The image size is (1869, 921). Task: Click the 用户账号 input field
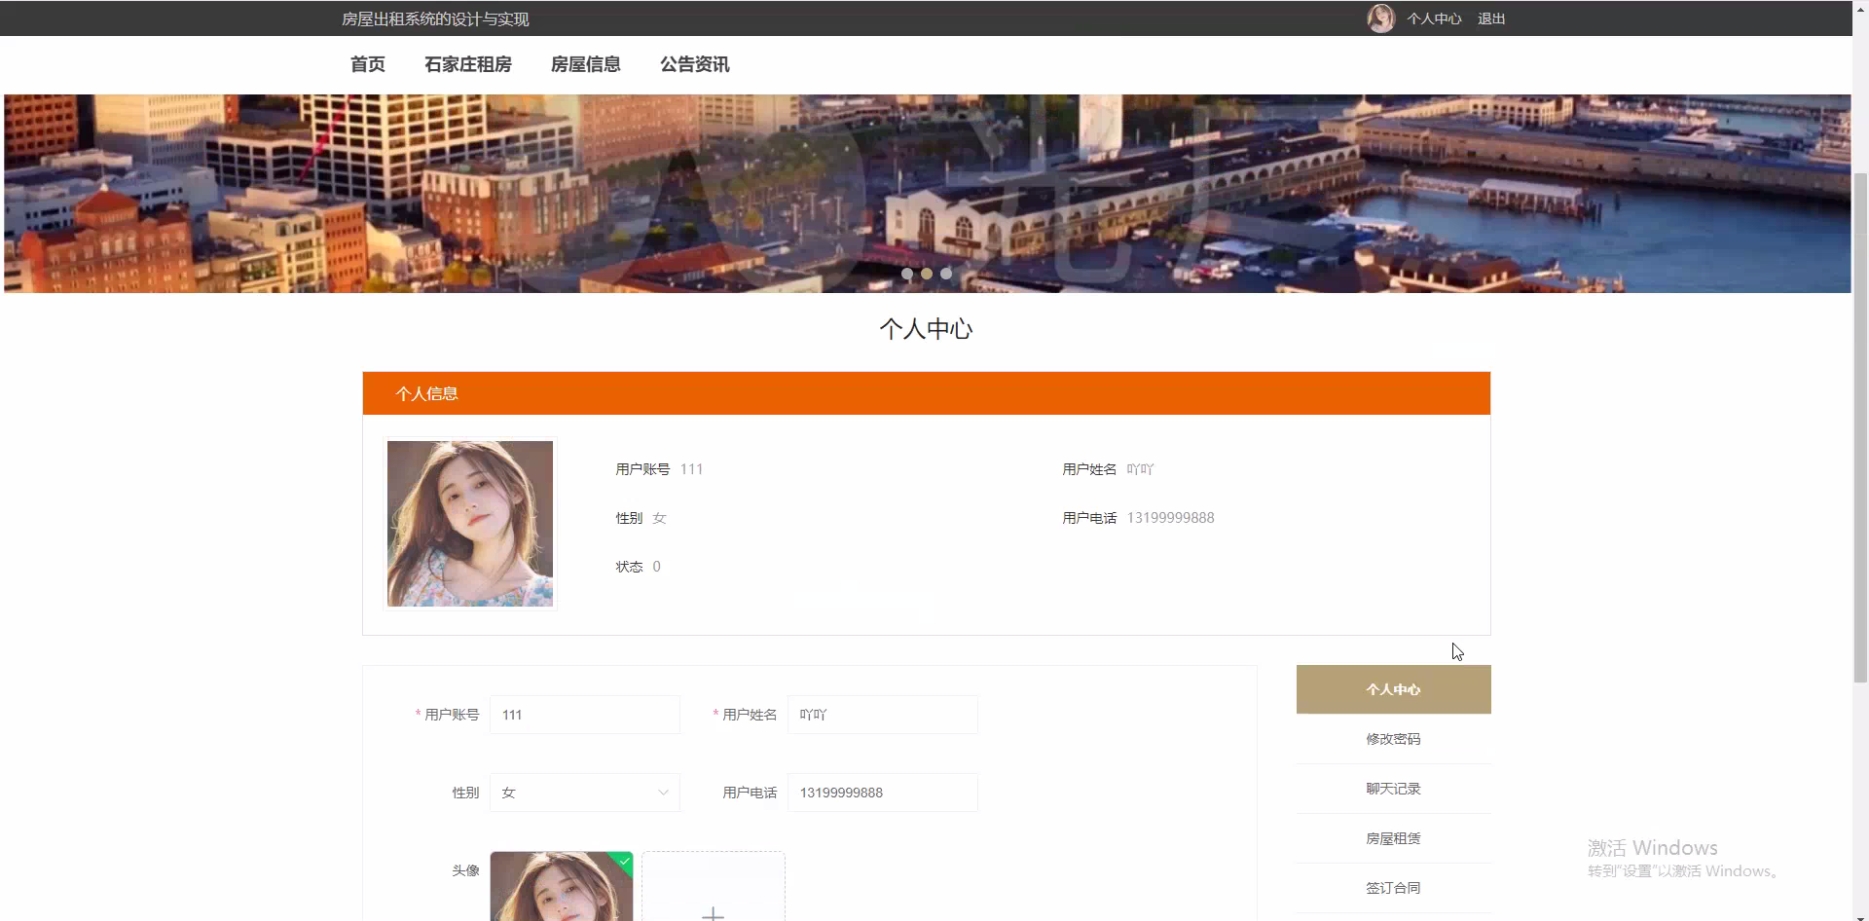click(585, 715)
